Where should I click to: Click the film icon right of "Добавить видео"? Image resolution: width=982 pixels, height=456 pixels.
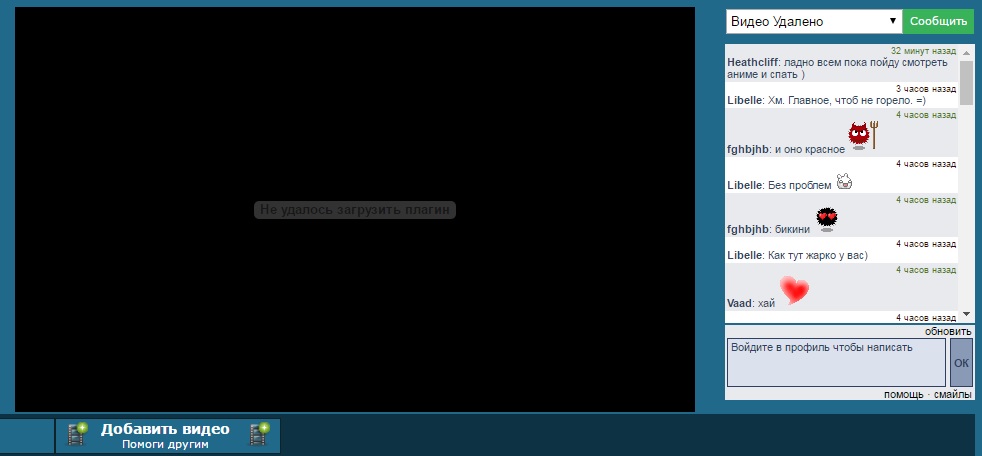[x=259, y=434]
